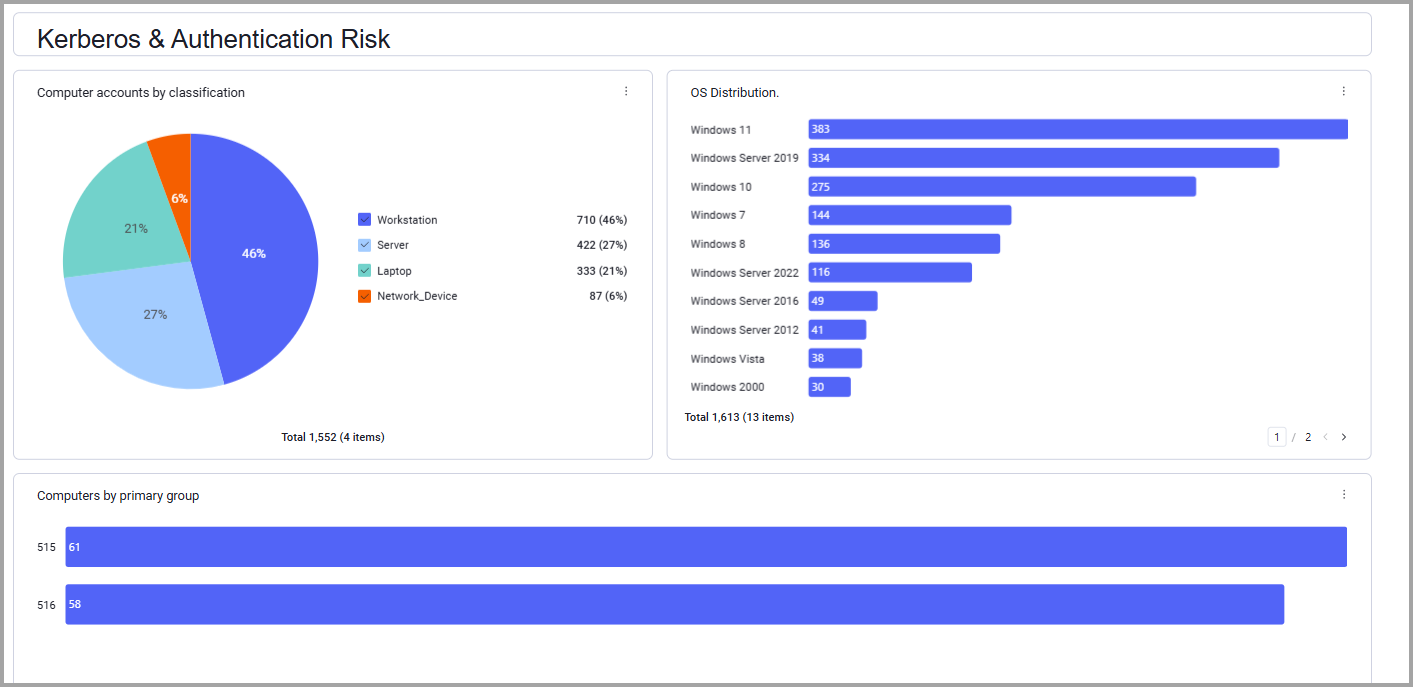Click the Server legend label

tap(393, 245)
